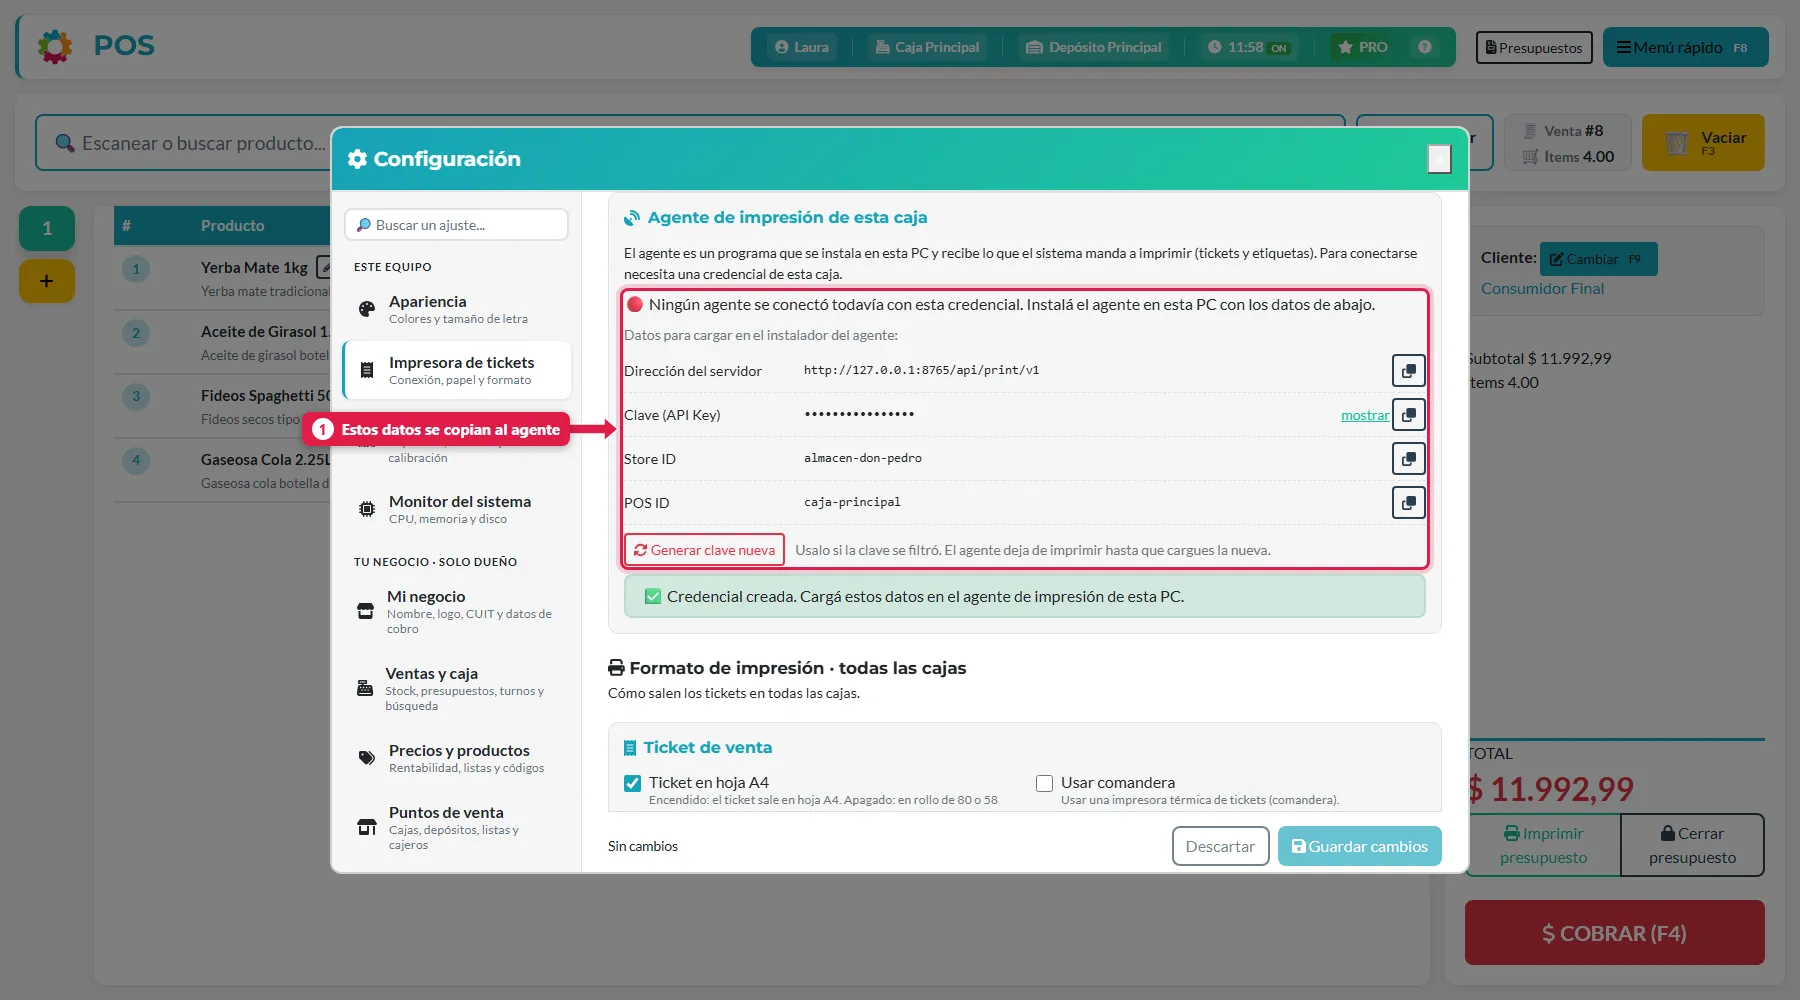Image resolution: width=1800 pixels, height=1000 pixels.
Task: Open Precios y productos settings
Action: click(457, 758)
